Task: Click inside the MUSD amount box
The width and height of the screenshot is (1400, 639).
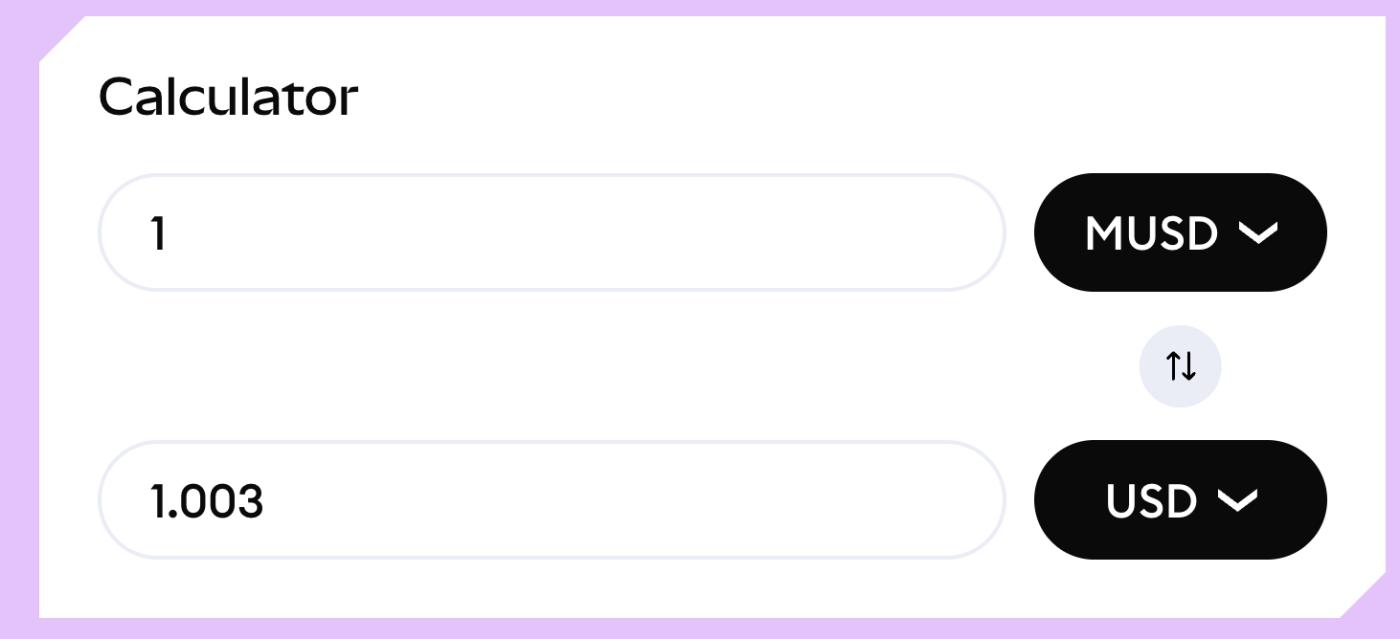Action: 551,232
